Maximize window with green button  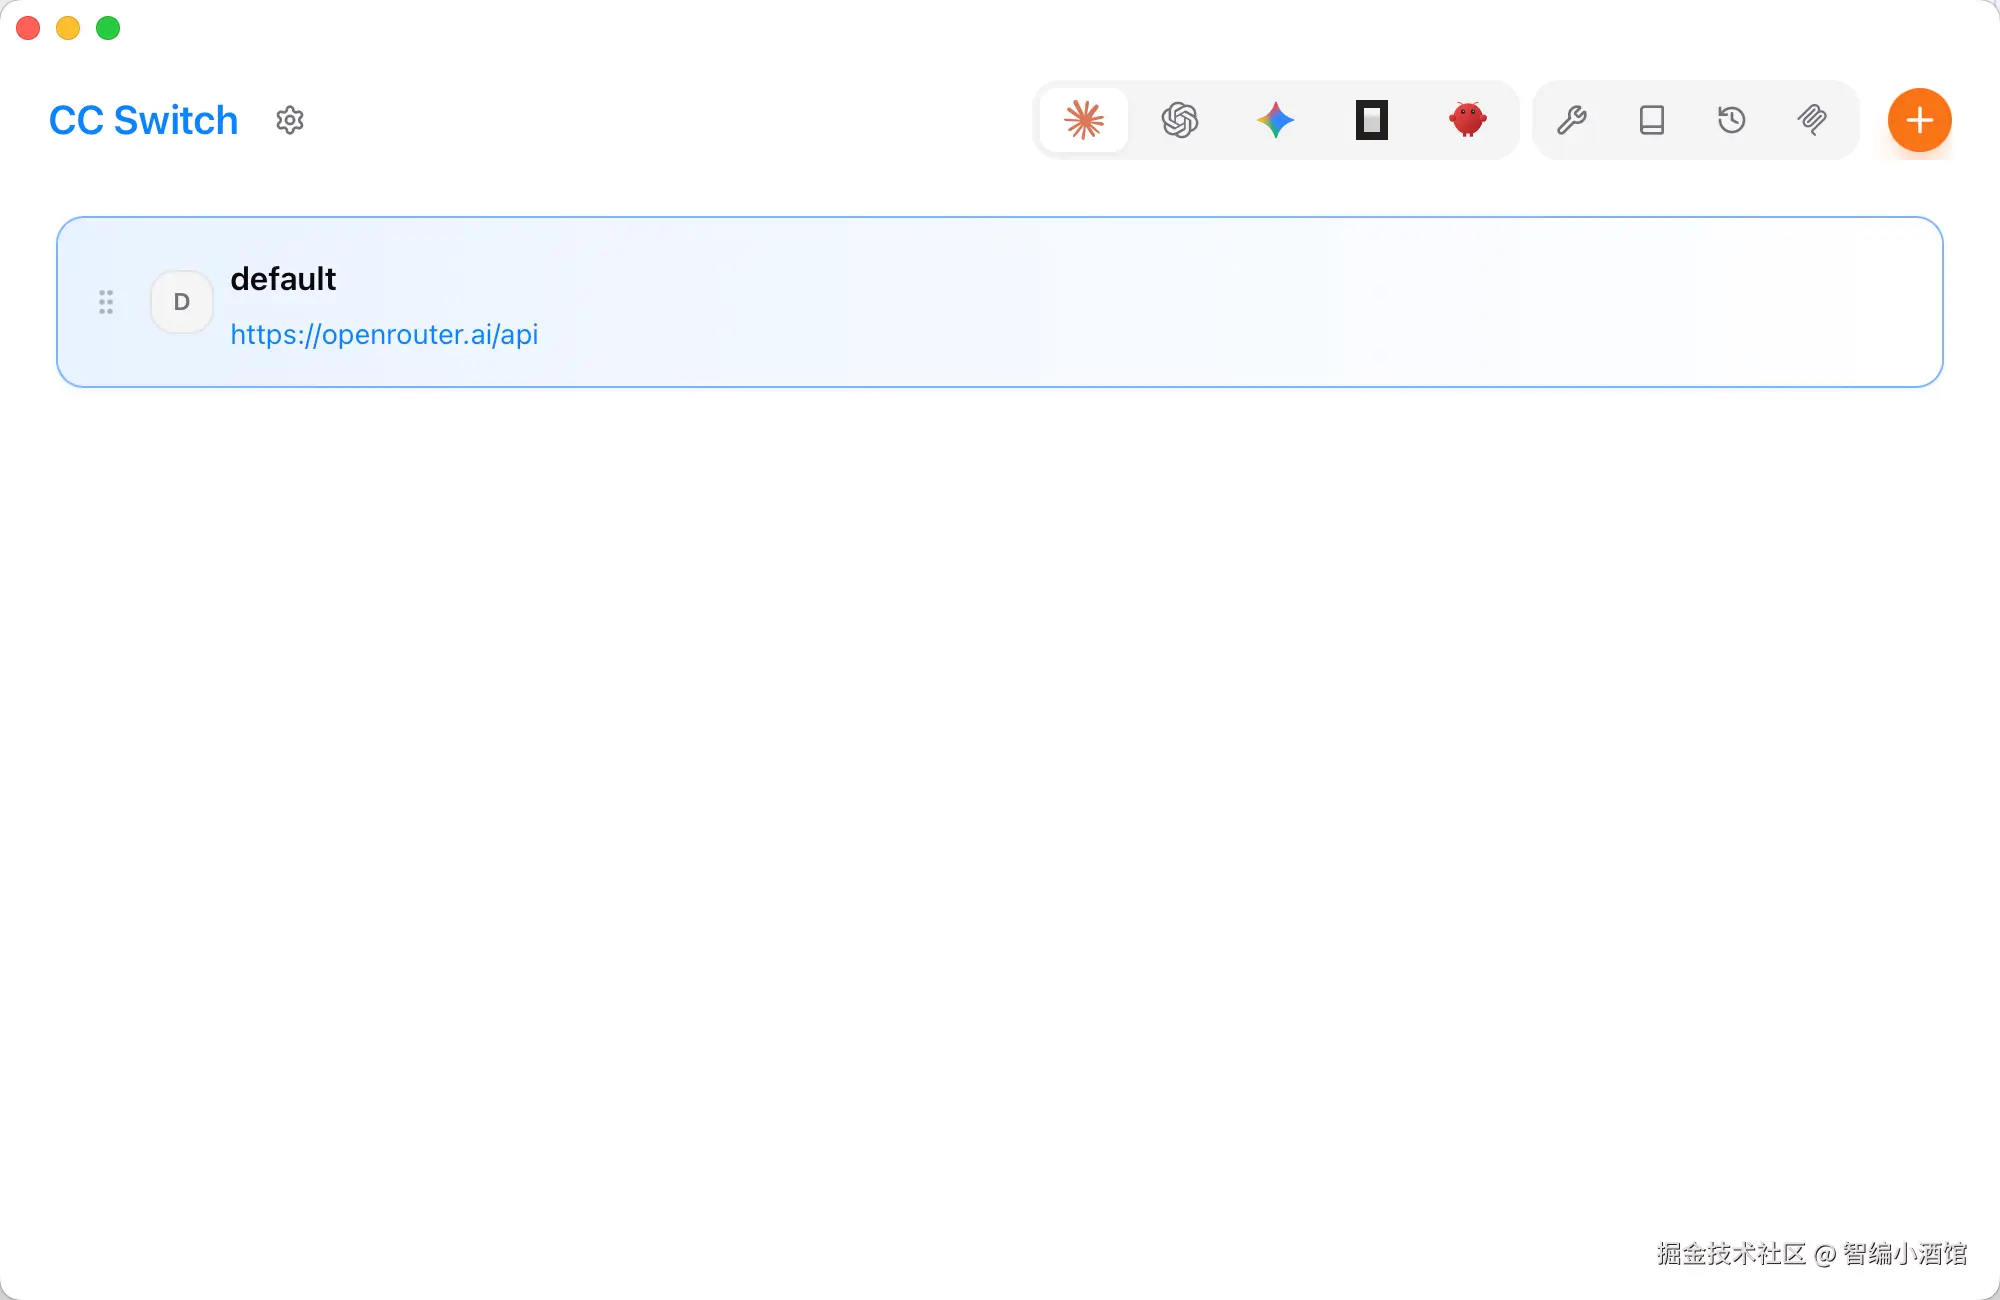pos(108,28)
